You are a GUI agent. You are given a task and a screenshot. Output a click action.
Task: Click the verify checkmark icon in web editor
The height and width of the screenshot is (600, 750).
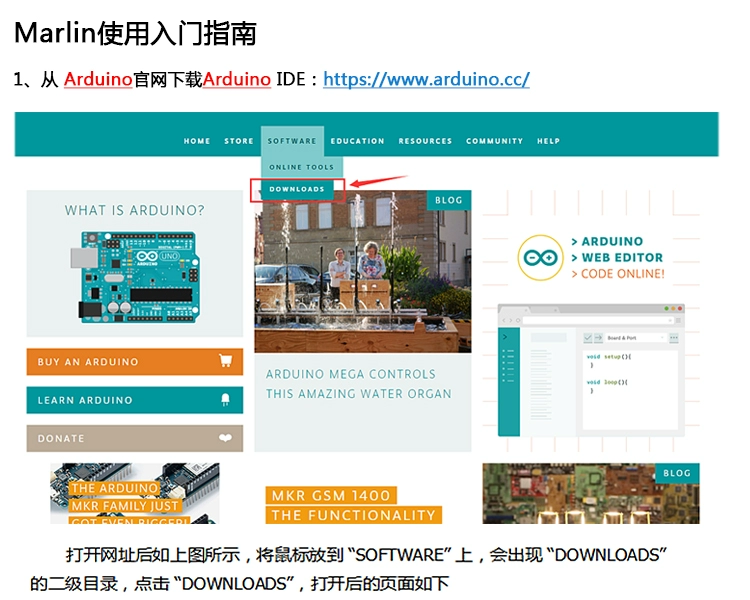click(x=588, y=338)
